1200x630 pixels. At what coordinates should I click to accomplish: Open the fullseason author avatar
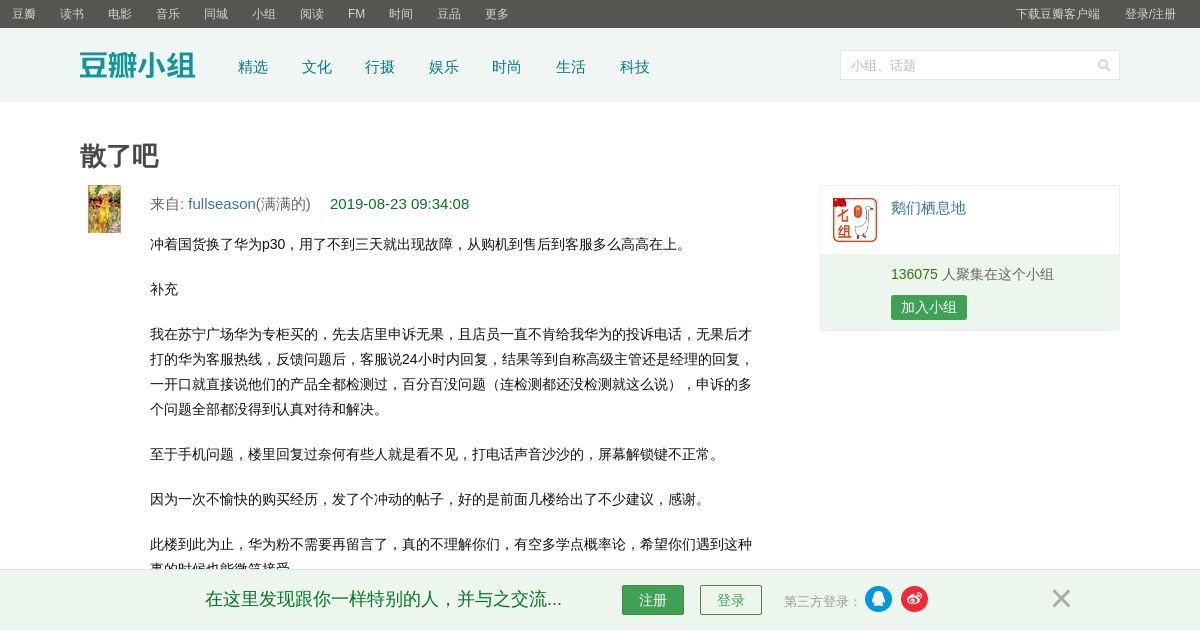[x=104, y=209]
